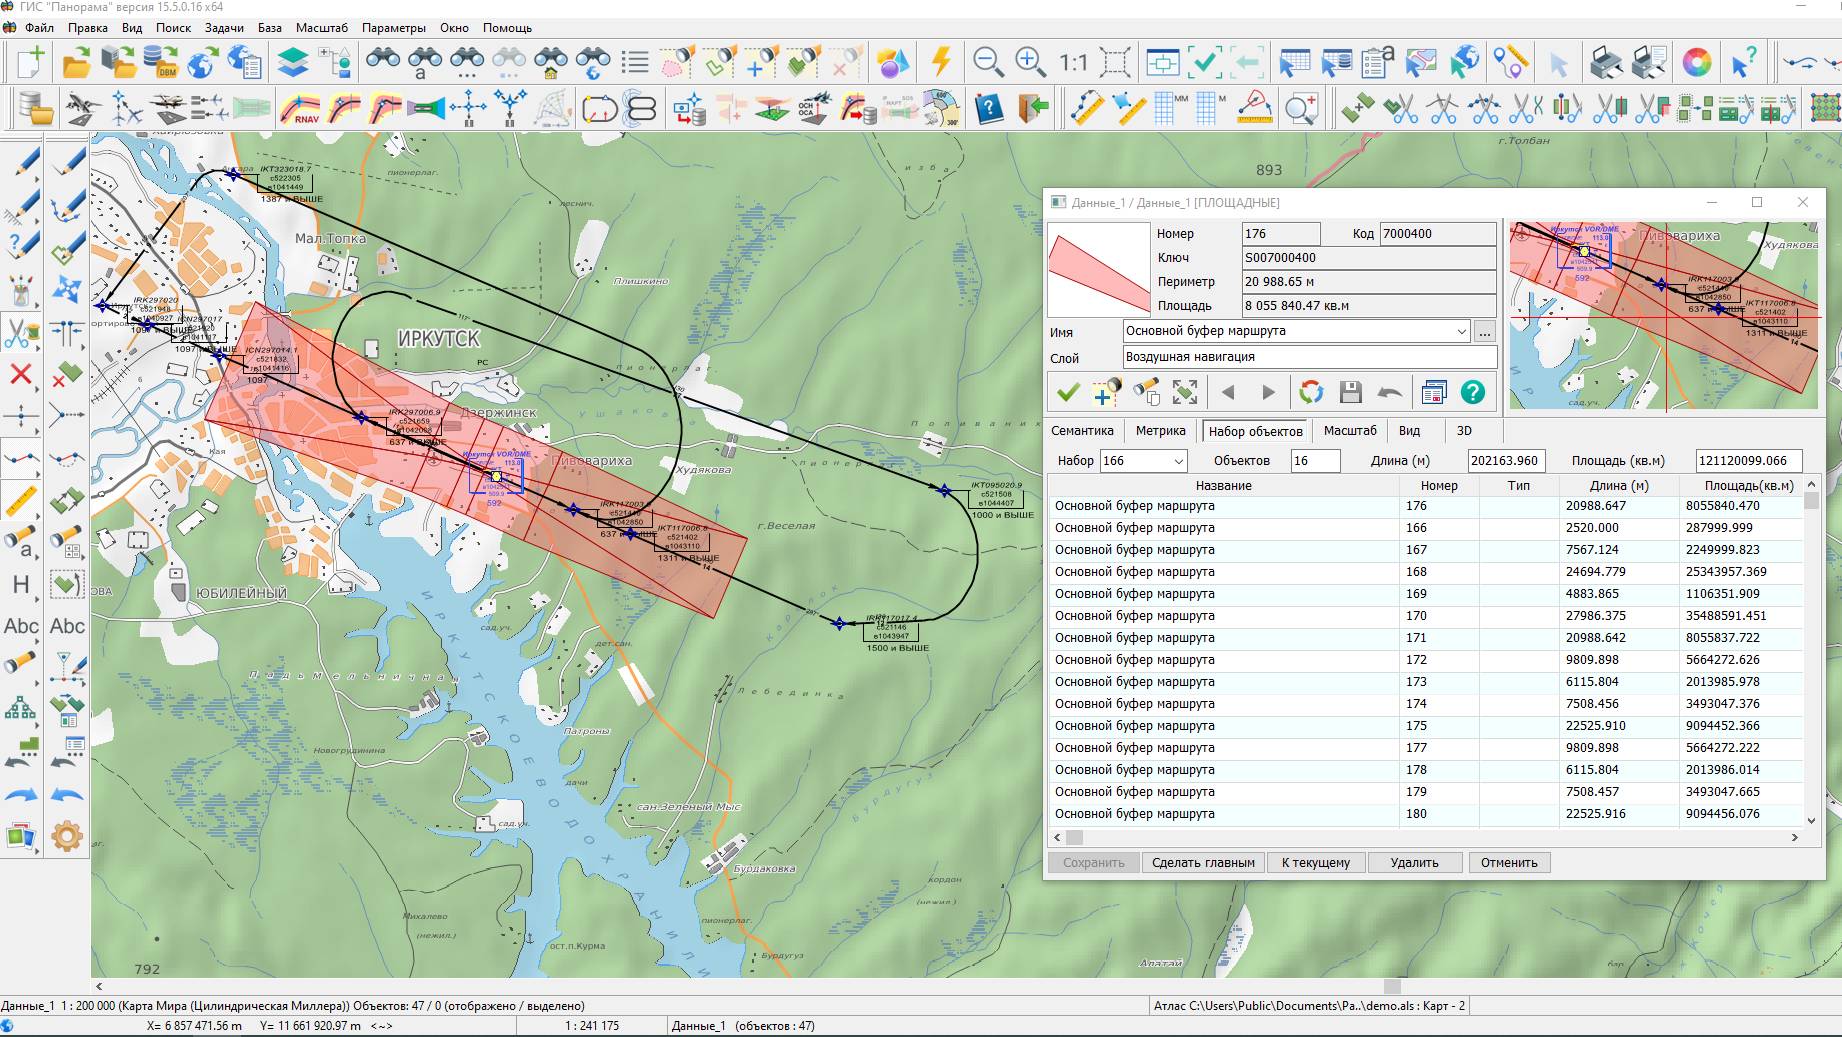Viewport: 1842px width, 1037px height.
Task: Open the color wheel palette icon
Action: point(1696,63)
